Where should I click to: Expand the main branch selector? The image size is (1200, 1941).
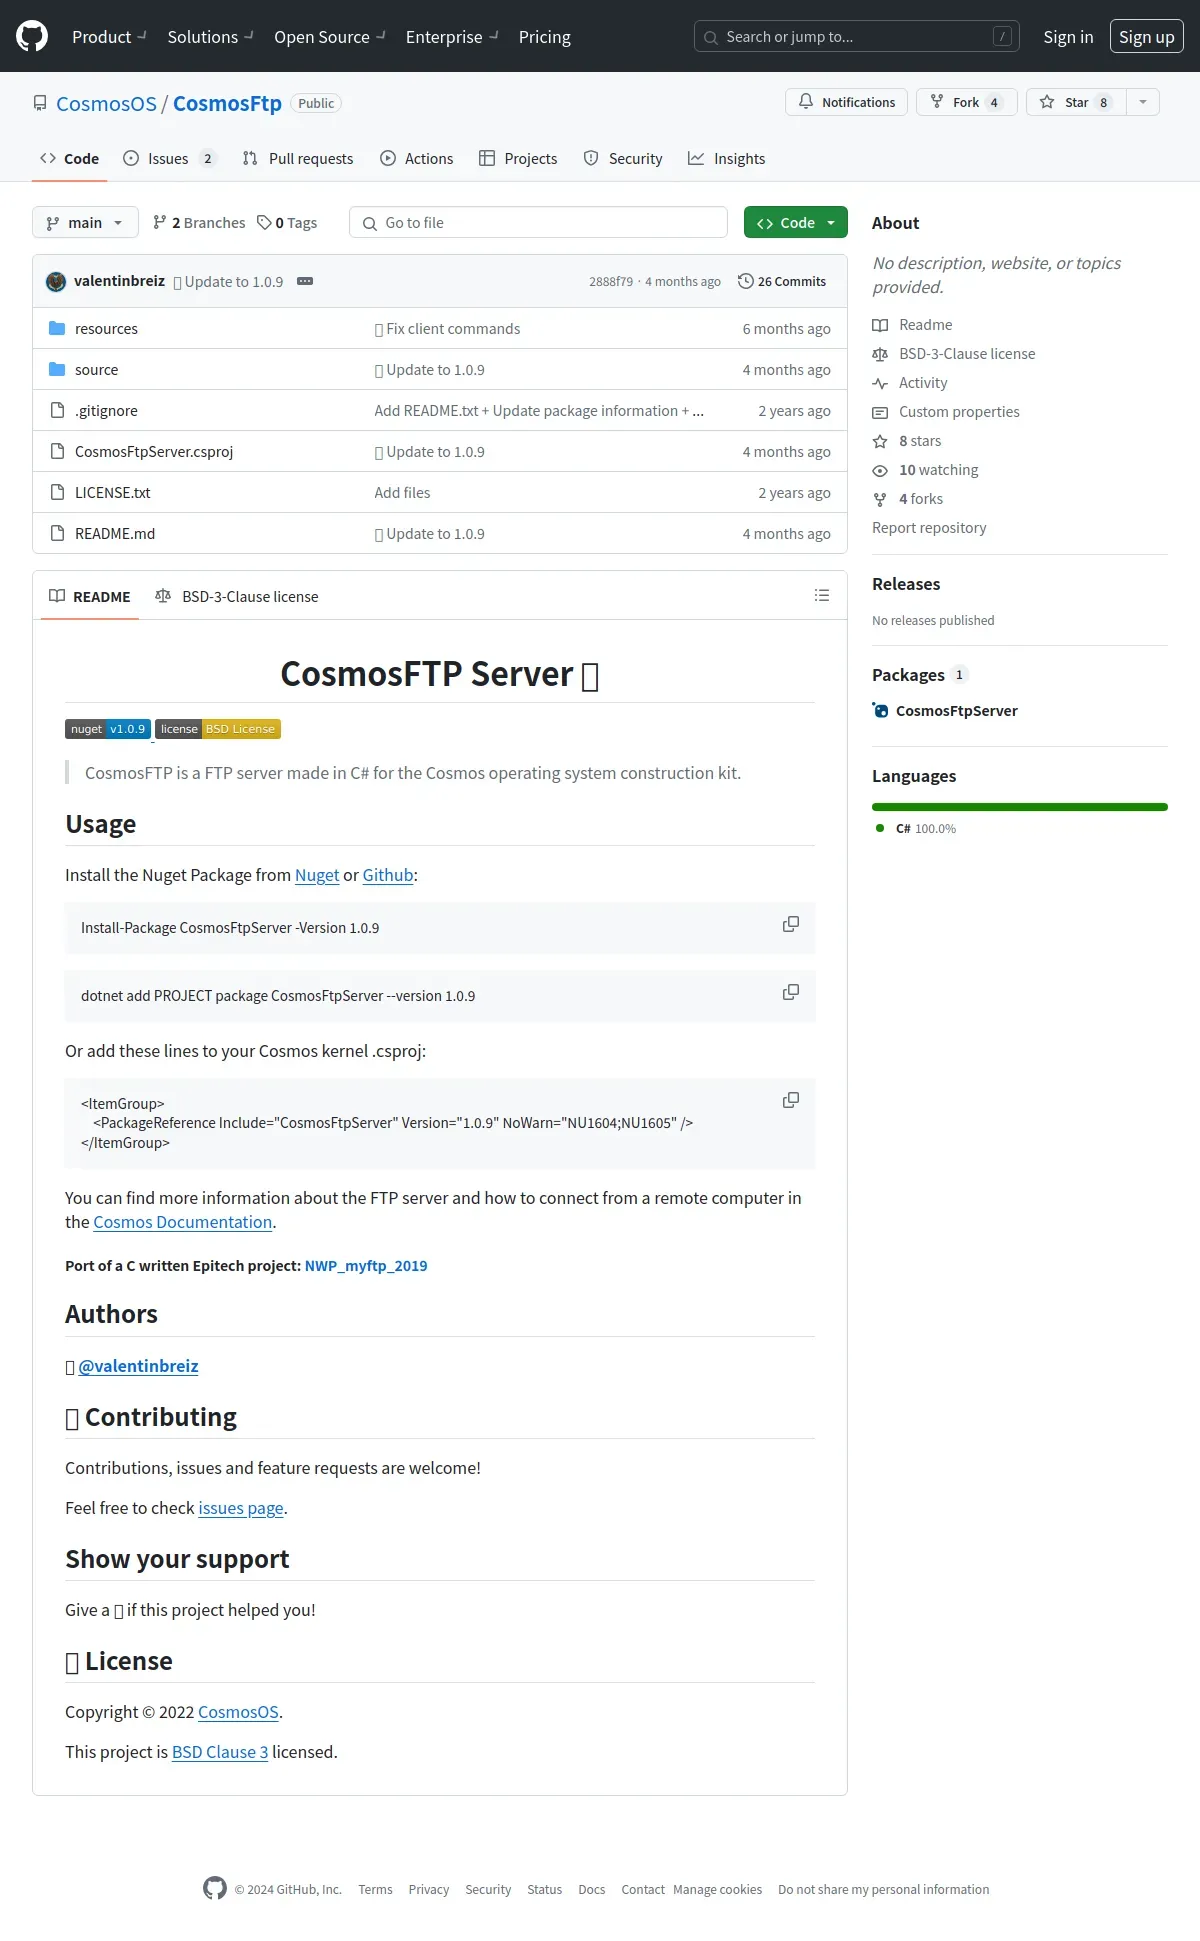84,223
